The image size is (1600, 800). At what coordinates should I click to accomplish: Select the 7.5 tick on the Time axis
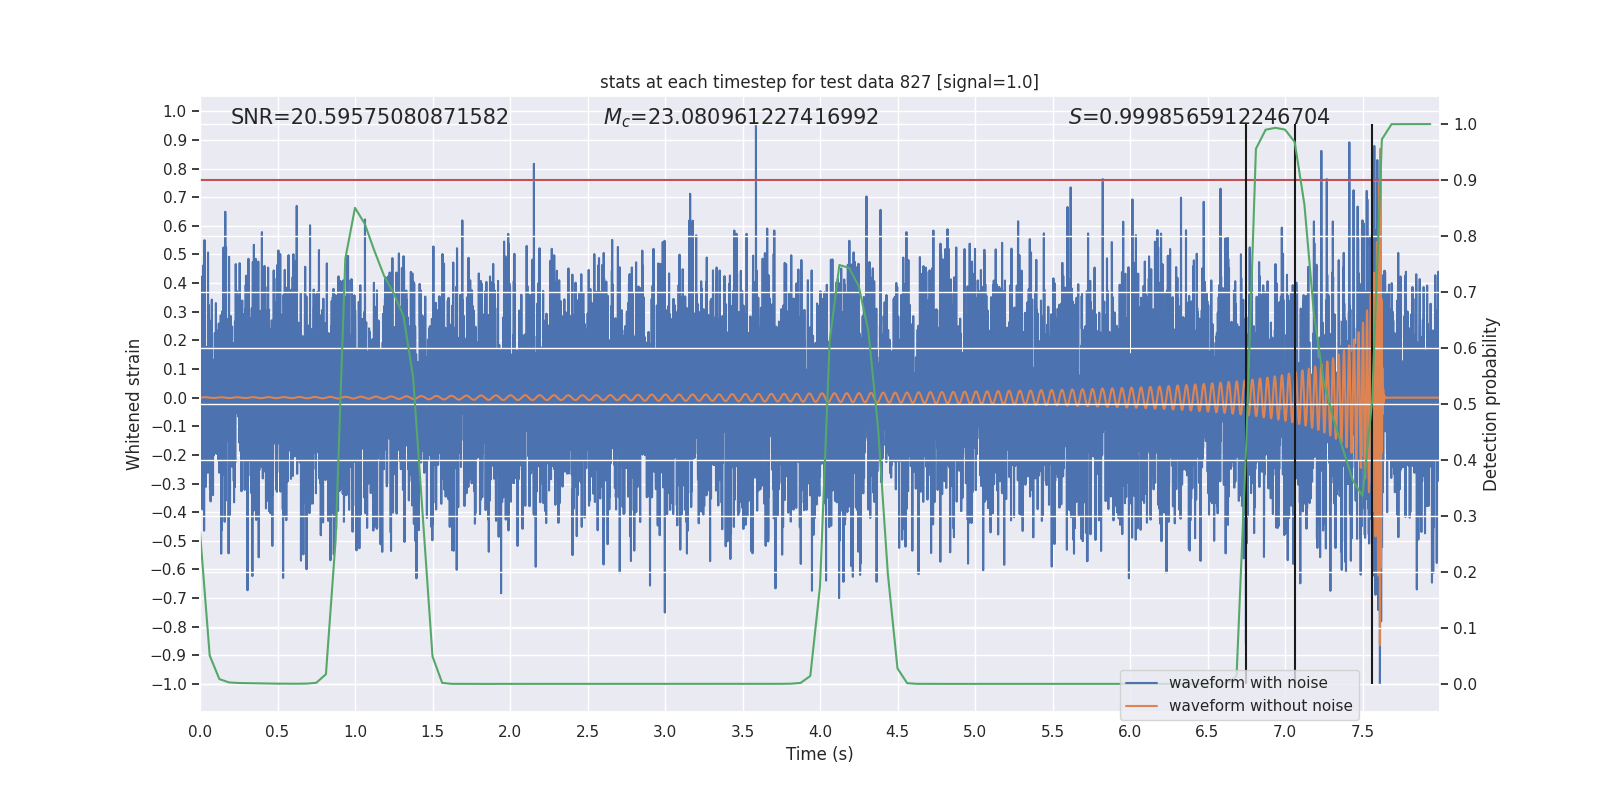click(x=1362, y=731)
